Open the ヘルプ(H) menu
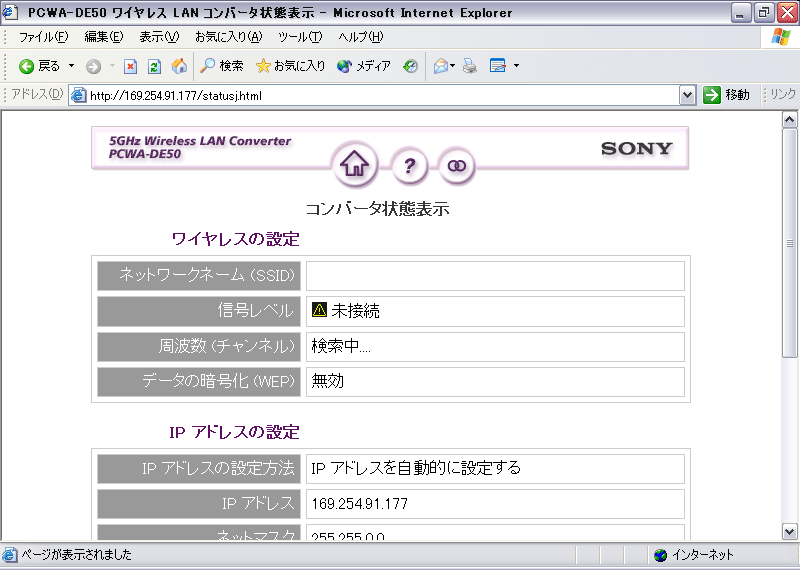 point(360,37)
